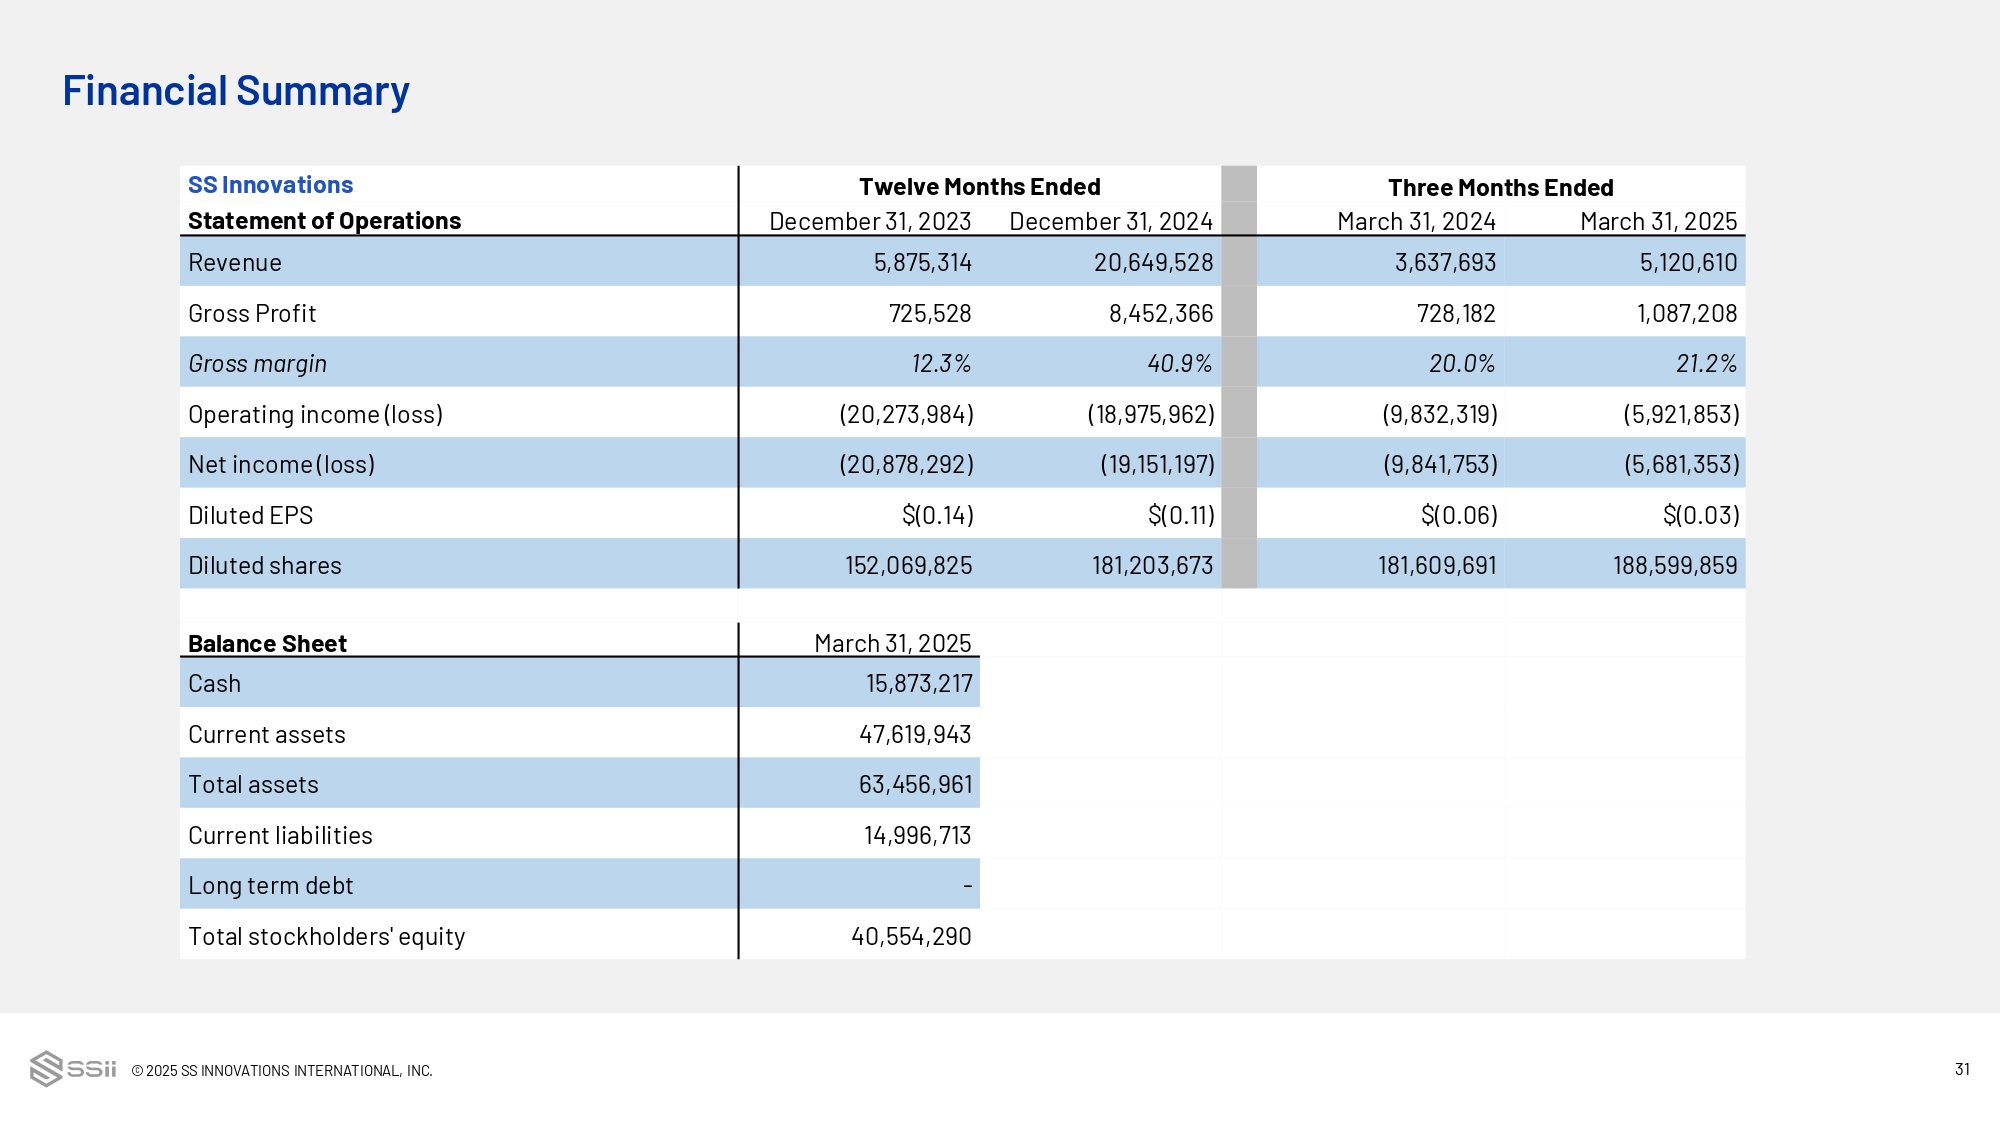Click Total stockholders' equity value 40,554,290
The width and height of the screenshot is (2000, 1125).
(911, 937)
